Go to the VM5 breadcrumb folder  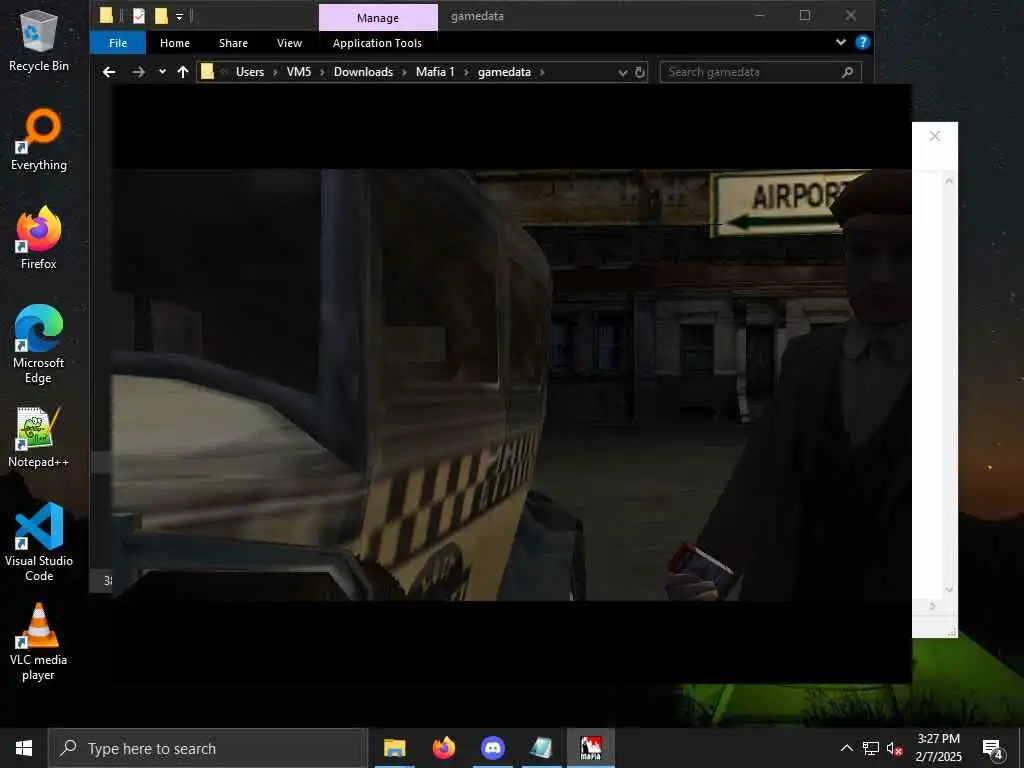coord(298,72)
